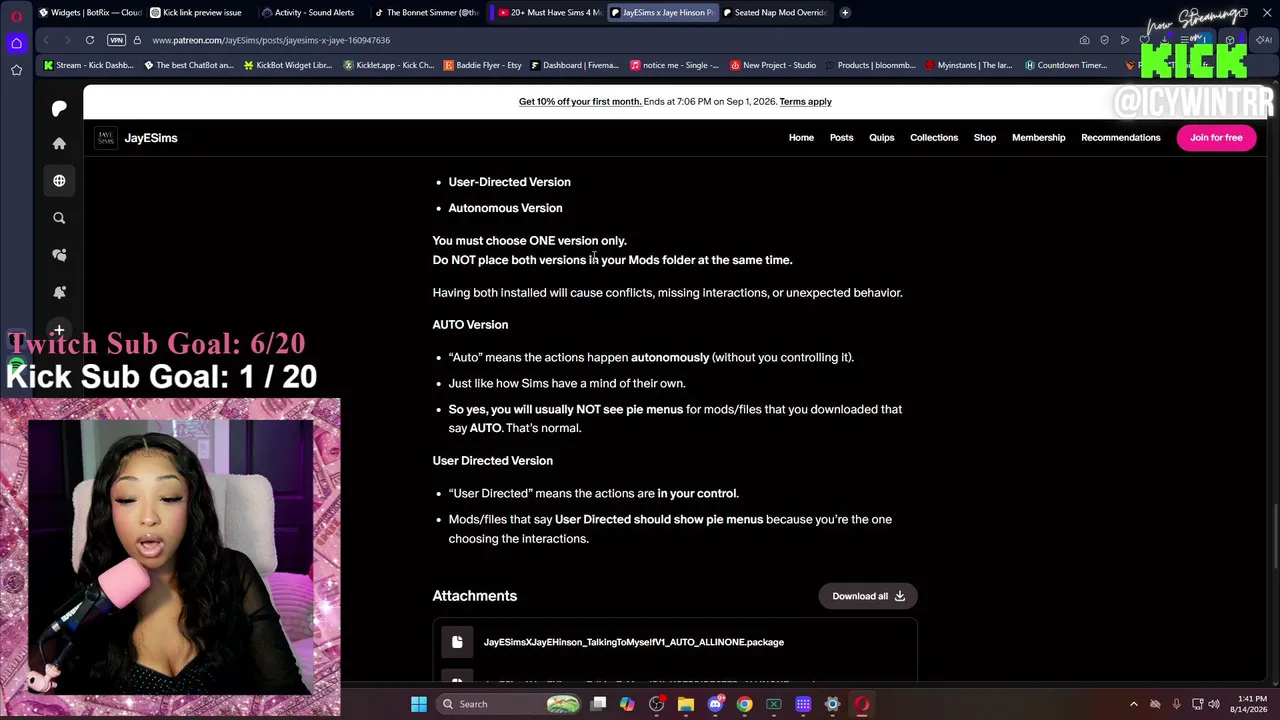Switch to 20+ Must Have Sims 4 tab
This screenshot has height=720, width=1280.
pyautogui.click(x=549, y=13)
